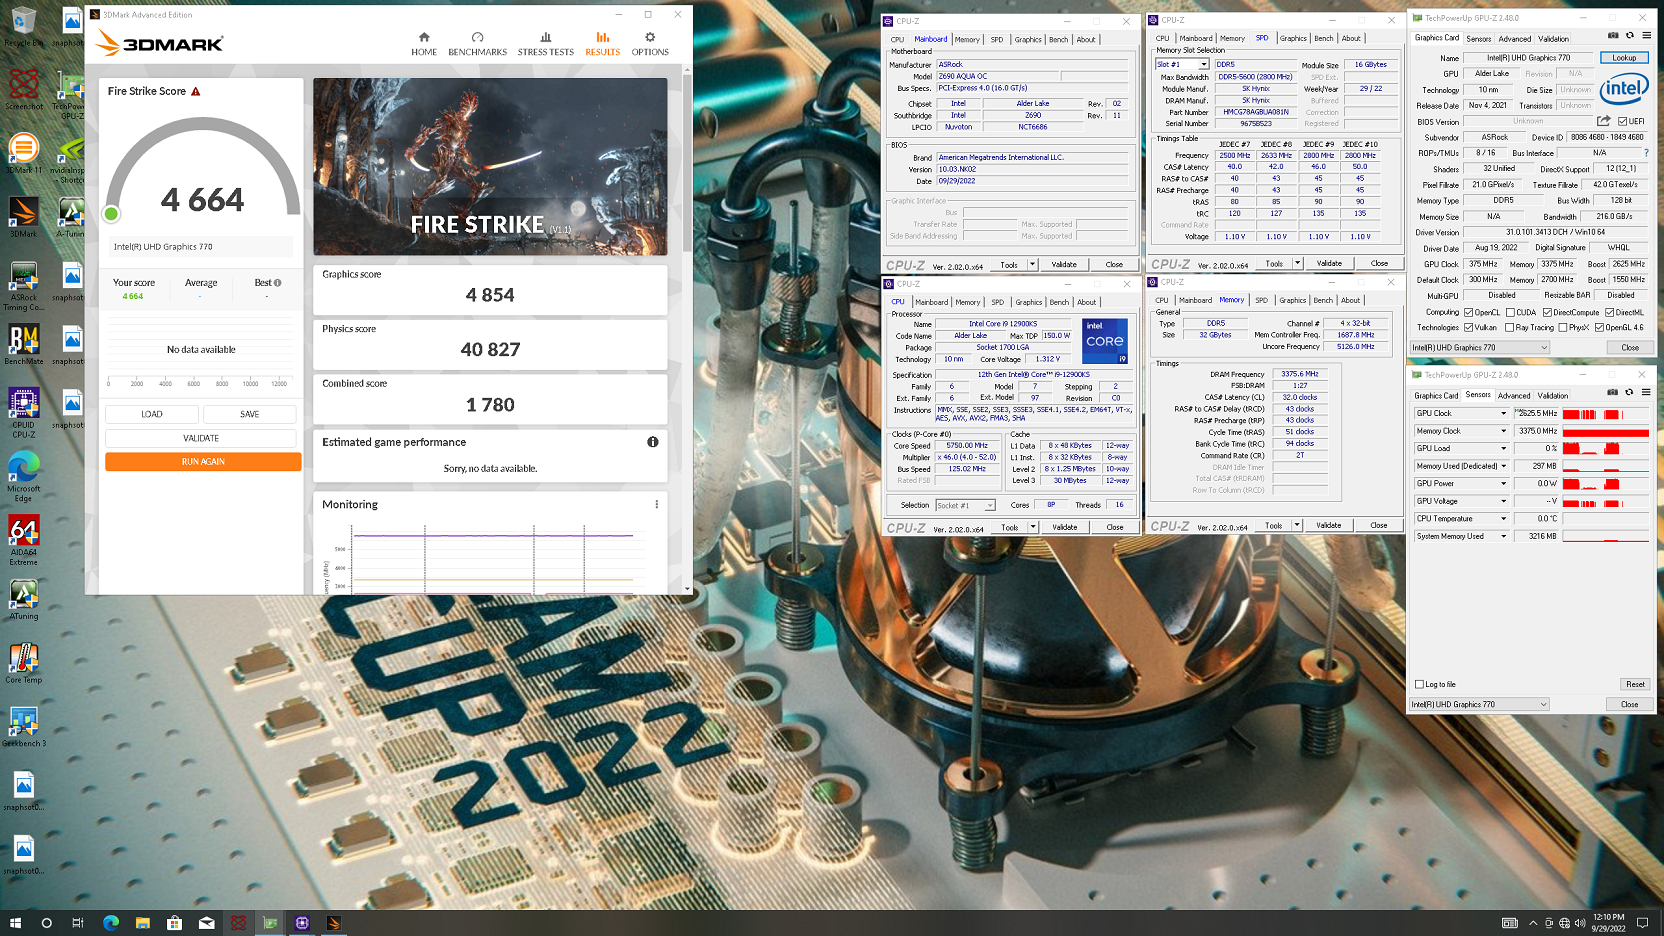Open the Monitoring panel three-dot menu
This screenshot has height=936, width=1664.
click(x=656, y=504)
